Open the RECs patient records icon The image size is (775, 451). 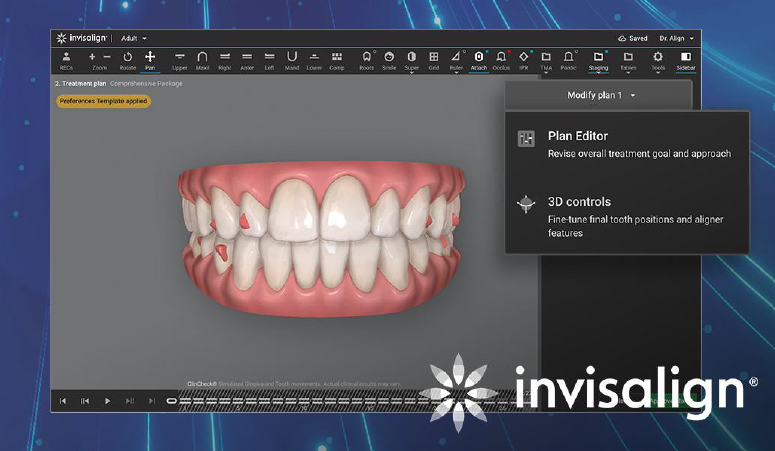click(x=66, y=61)
